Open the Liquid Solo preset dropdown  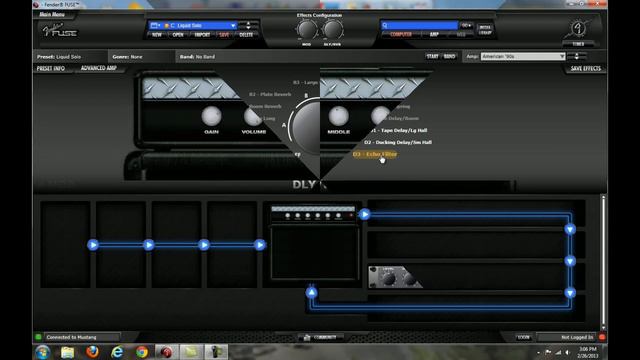tap(233, 25)
